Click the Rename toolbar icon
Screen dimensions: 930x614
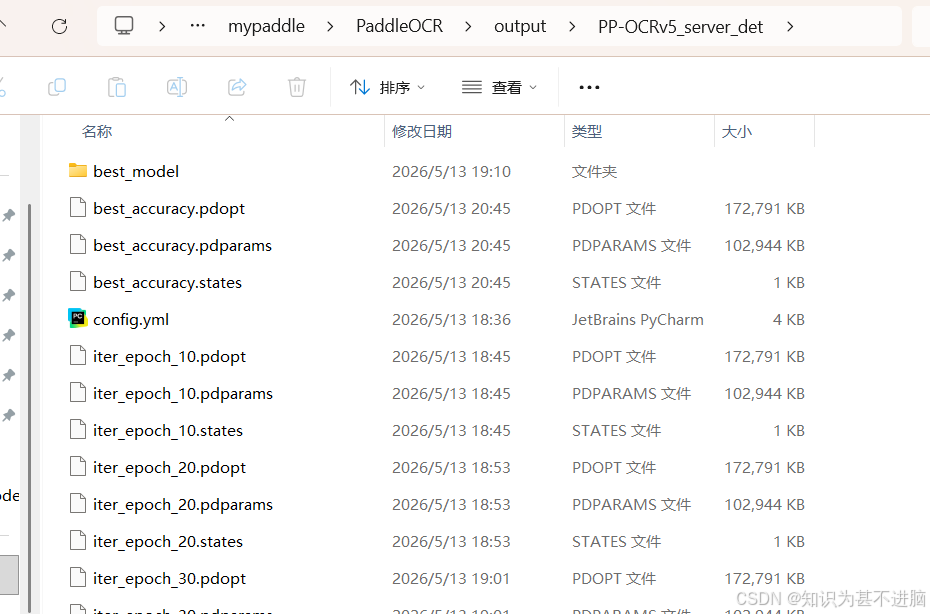[x=177, y=87]
